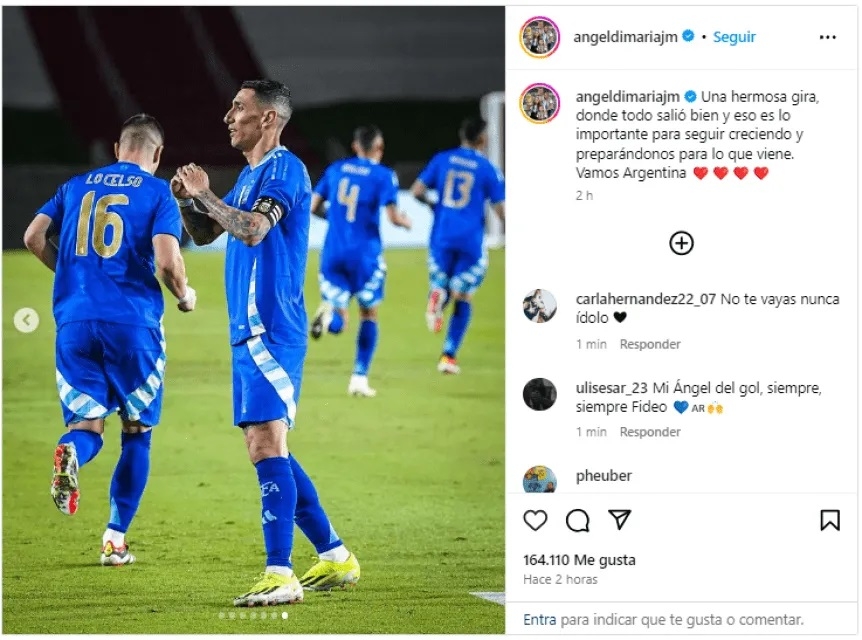Save the post with the bookmark icon
The height and width of the screenshot is (640, 862).
(x=830, y=520)
